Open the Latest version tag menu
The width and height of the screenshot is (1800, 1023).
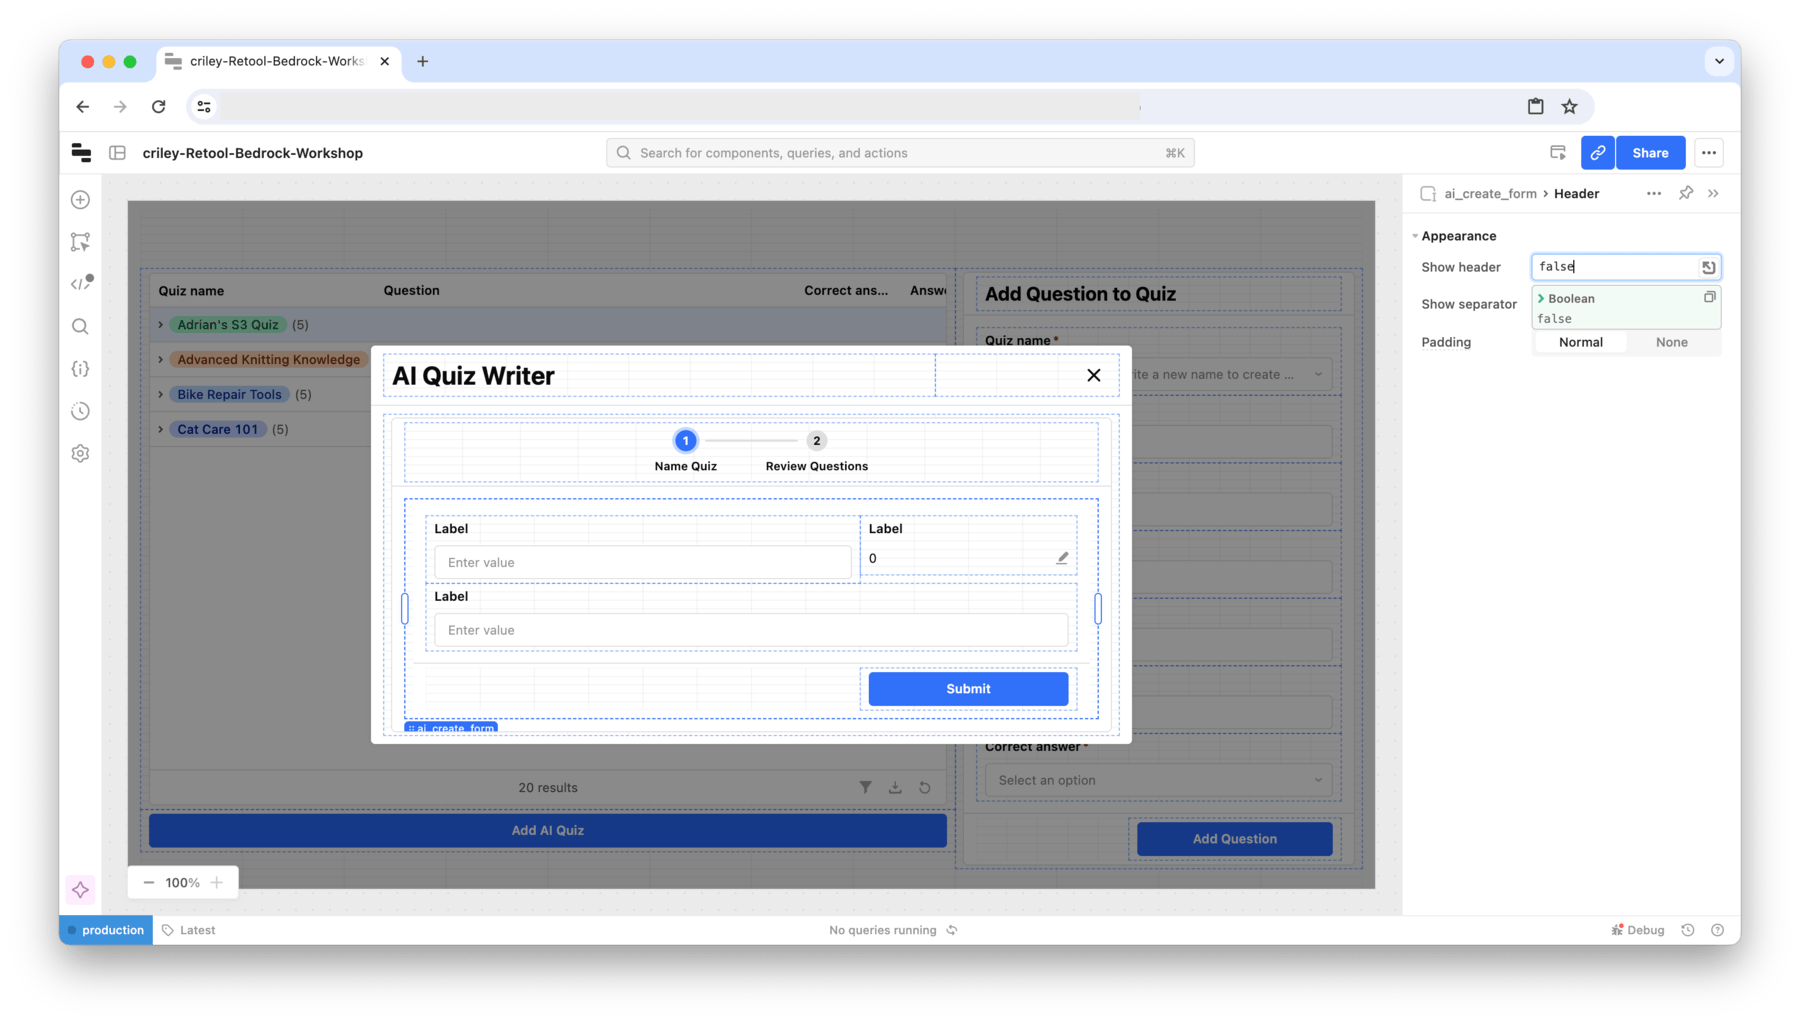(x=189, y=930)
